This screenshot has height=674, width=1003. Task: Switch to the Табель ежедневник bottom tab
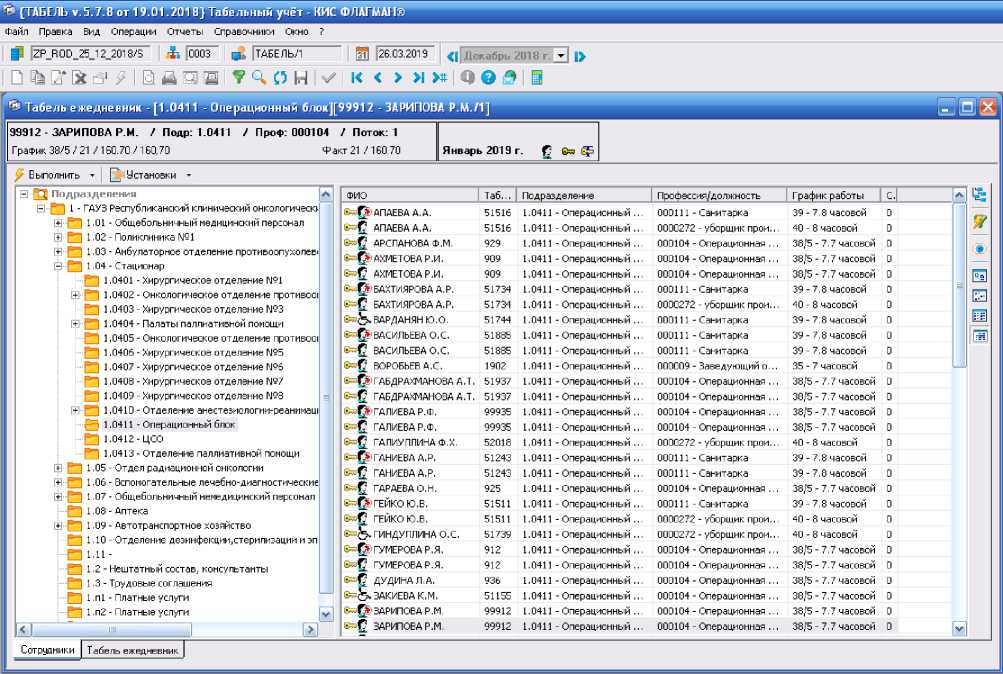point(132,650)
